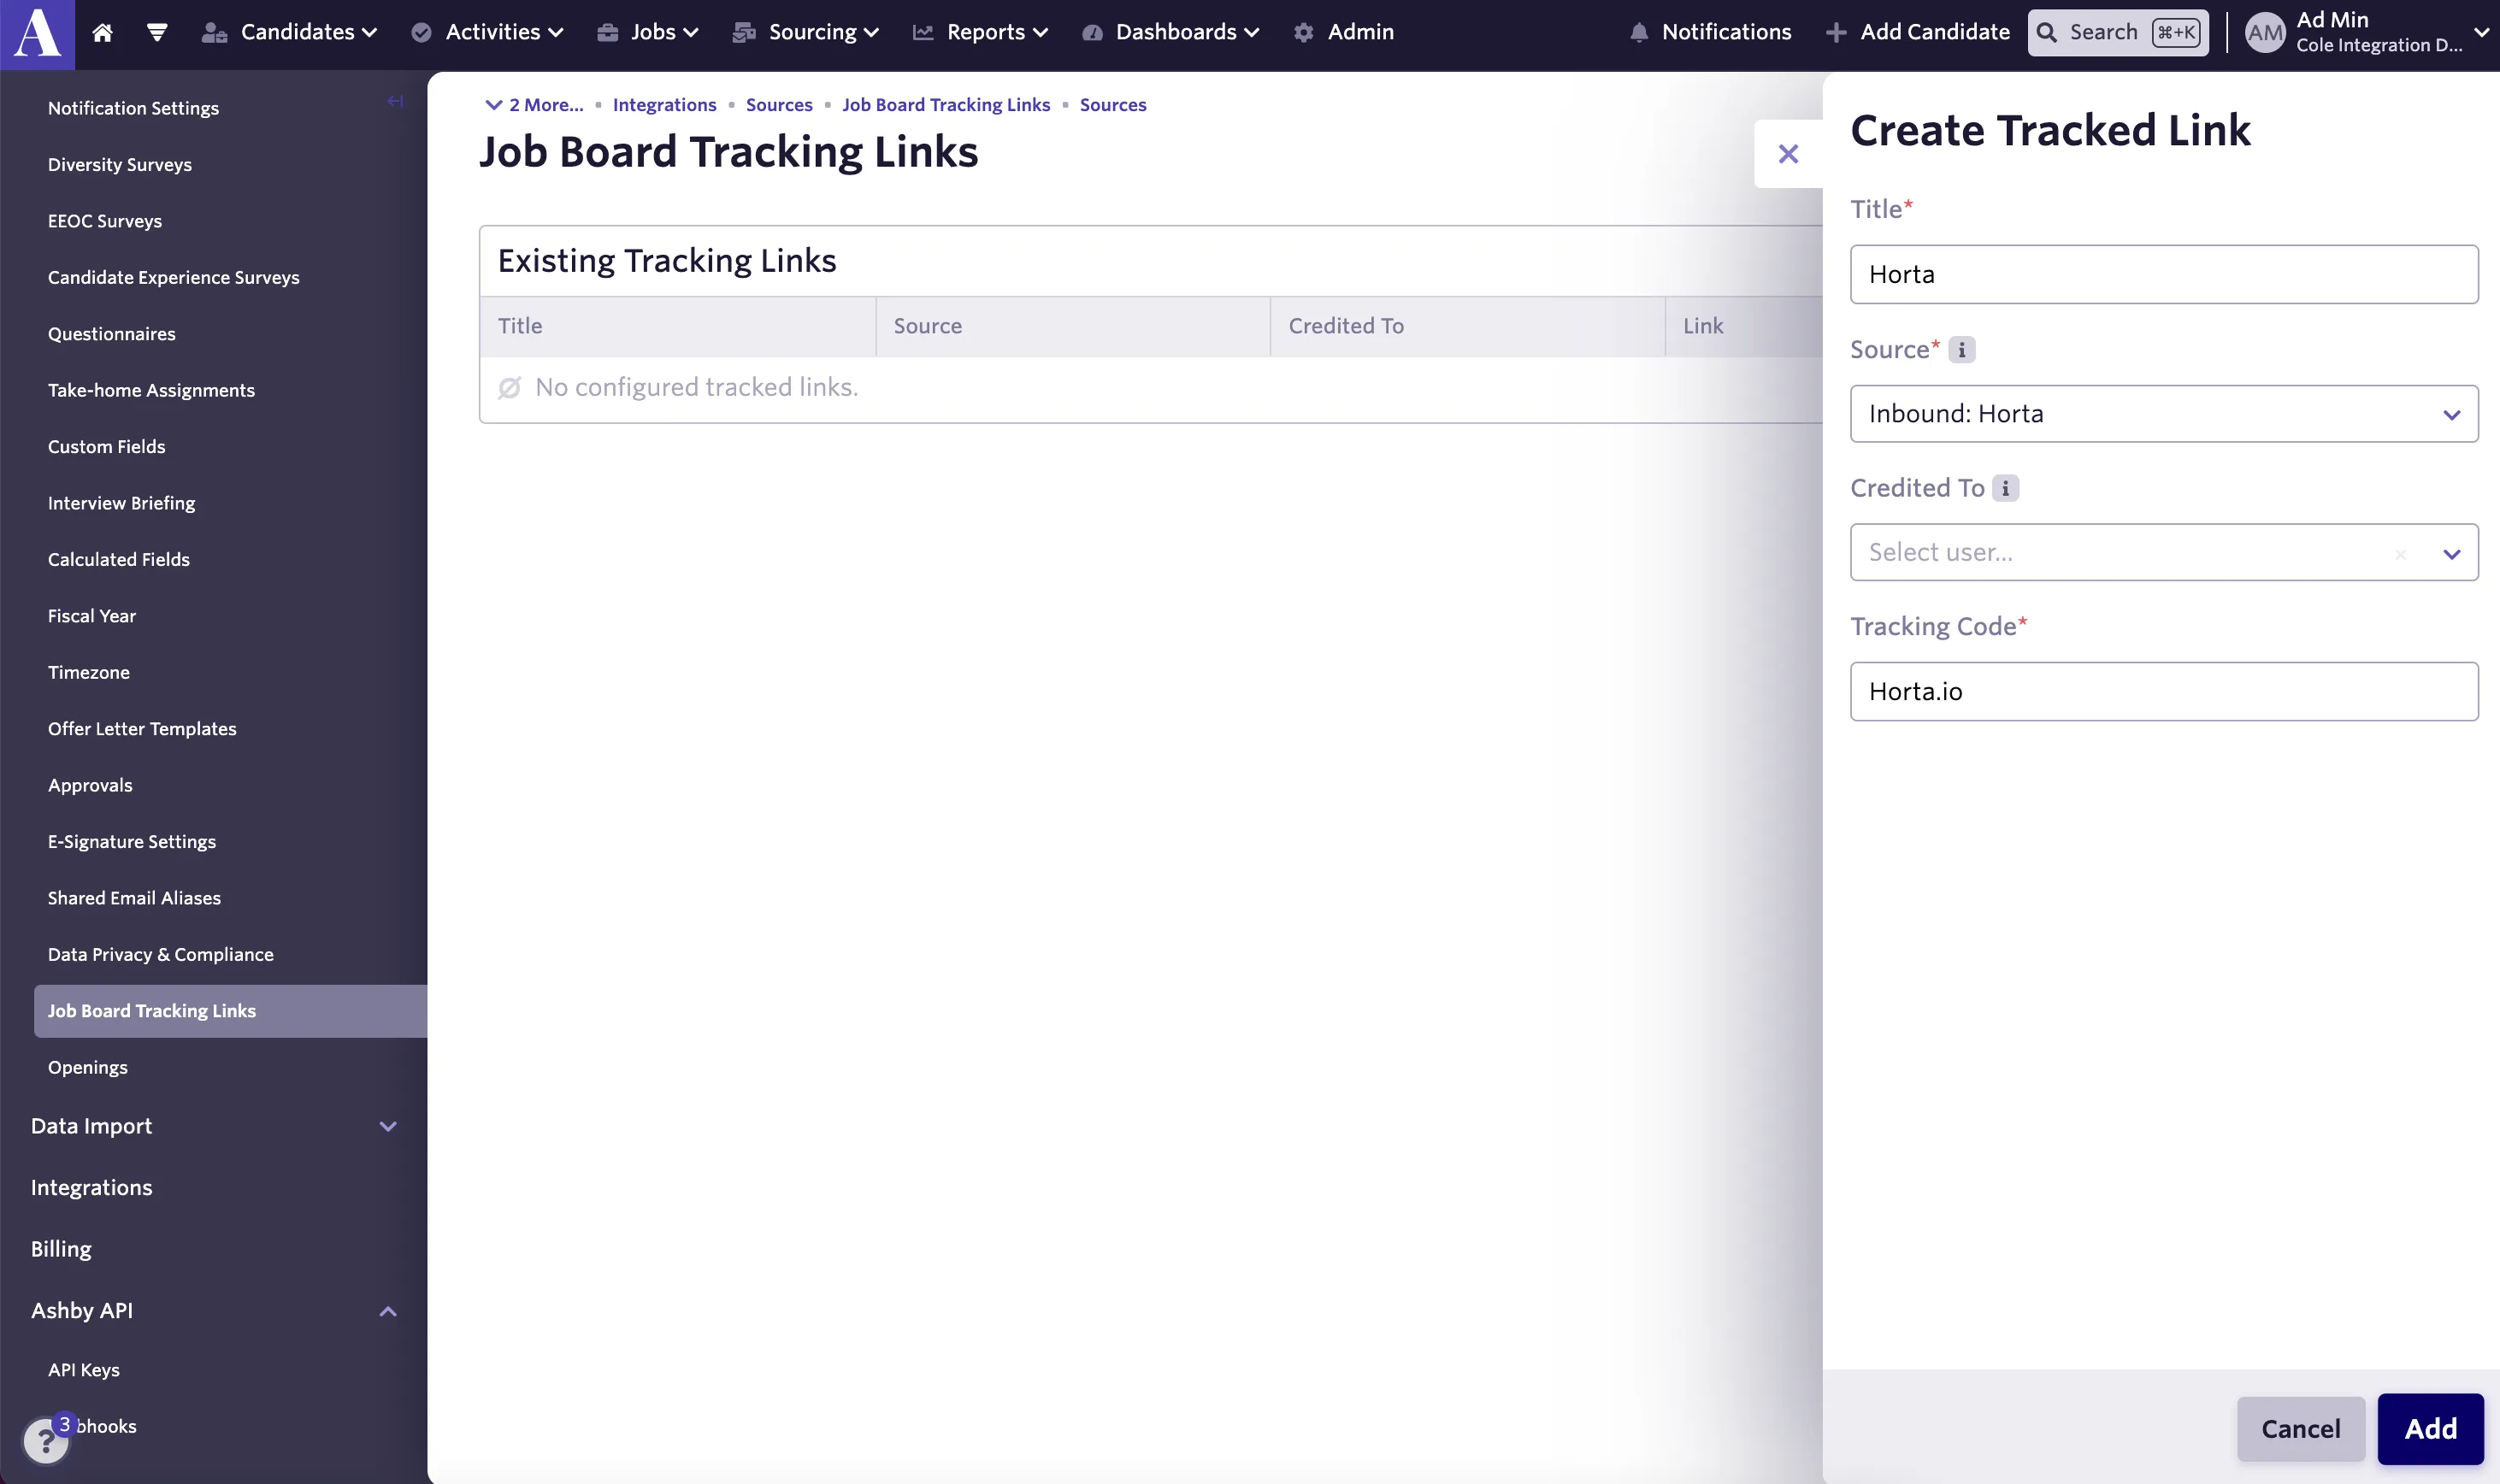Collapse the Ashby API section
Screen dimensions: 2500x1484
click(x=214, y=1311)
